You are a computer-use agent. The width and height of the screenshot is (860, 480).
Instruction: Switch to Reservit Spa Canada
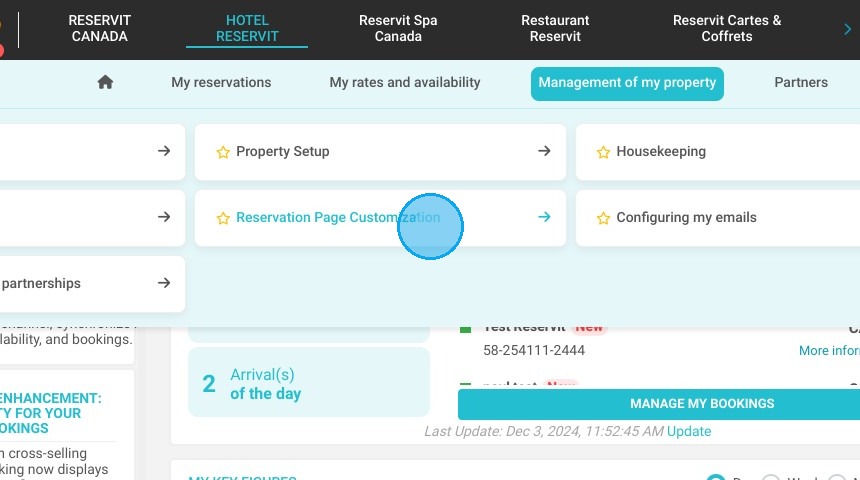tap(398, 29)
